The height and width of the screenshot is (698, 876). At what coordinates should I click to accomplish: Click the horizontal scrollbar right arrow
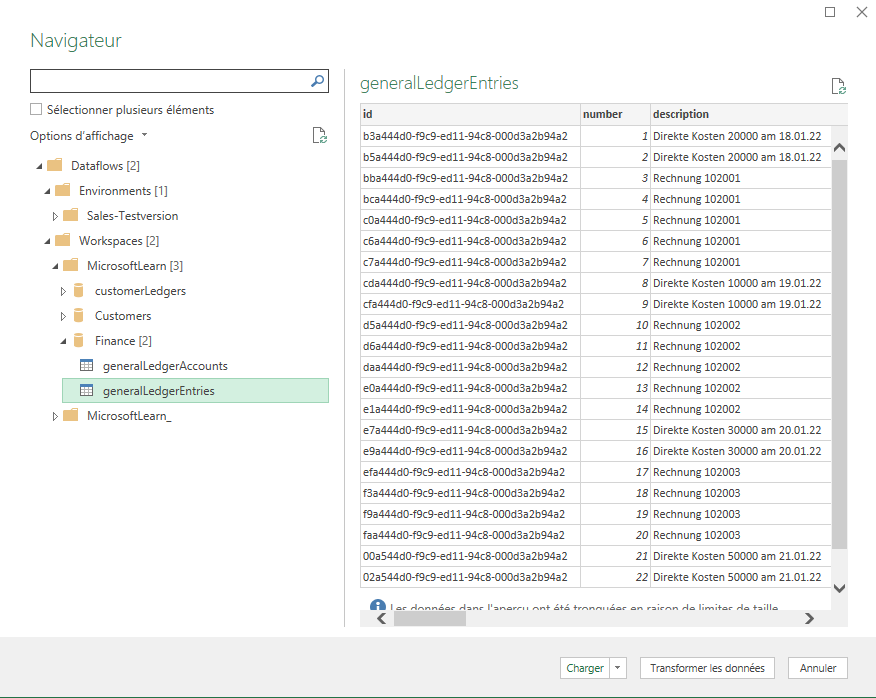point(809,618)
